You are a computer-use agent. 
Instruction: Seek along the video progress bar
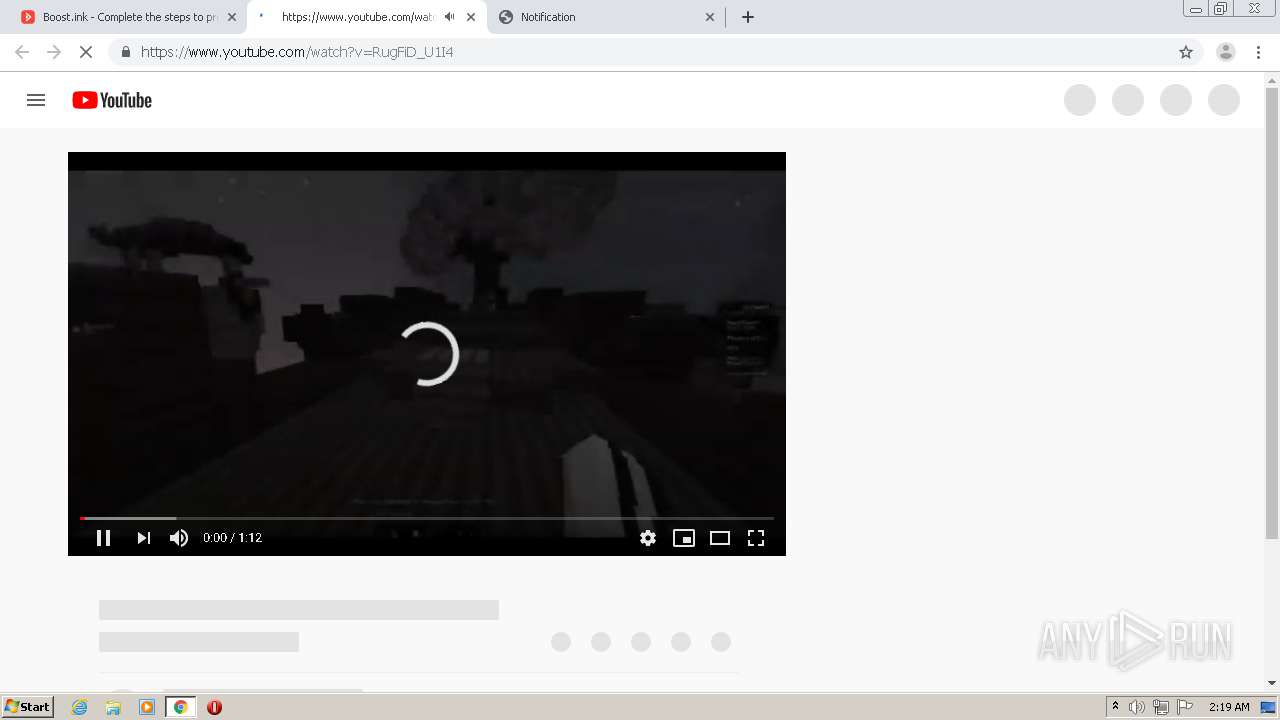pos(427,518)
